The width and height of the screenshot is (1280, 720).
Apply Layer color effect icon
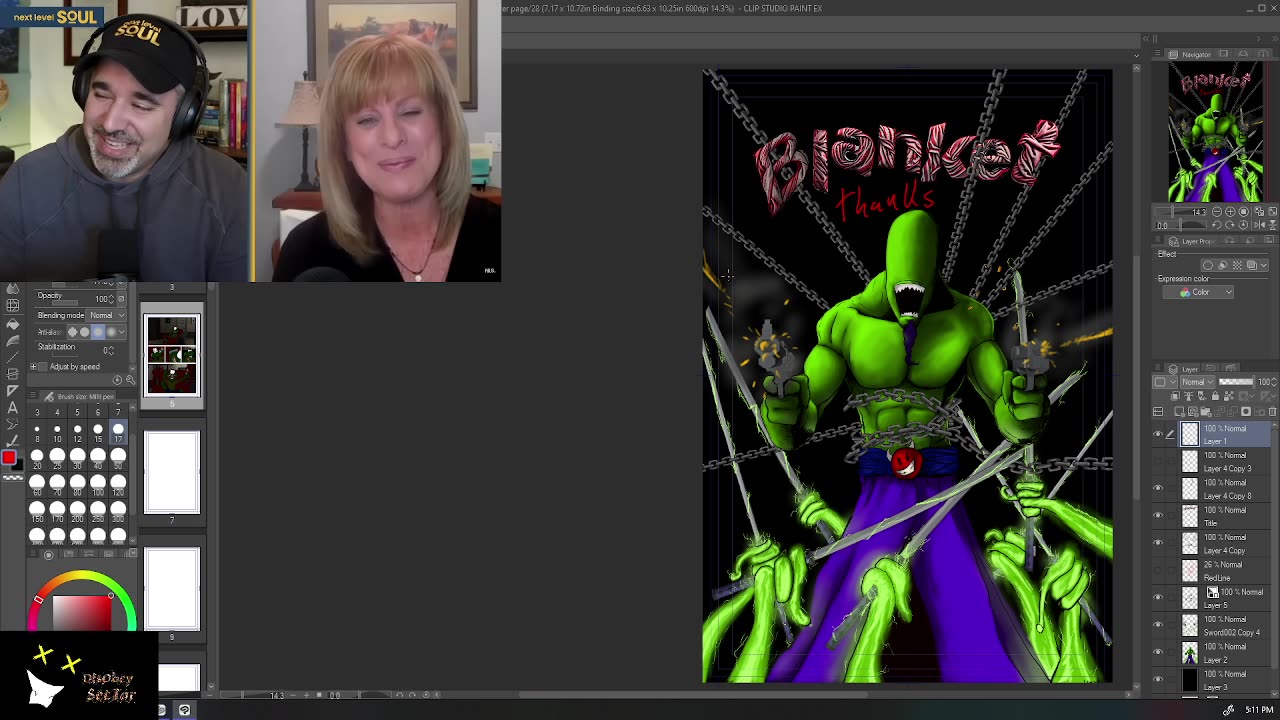pyautogui.click(x=1251, y=265)
